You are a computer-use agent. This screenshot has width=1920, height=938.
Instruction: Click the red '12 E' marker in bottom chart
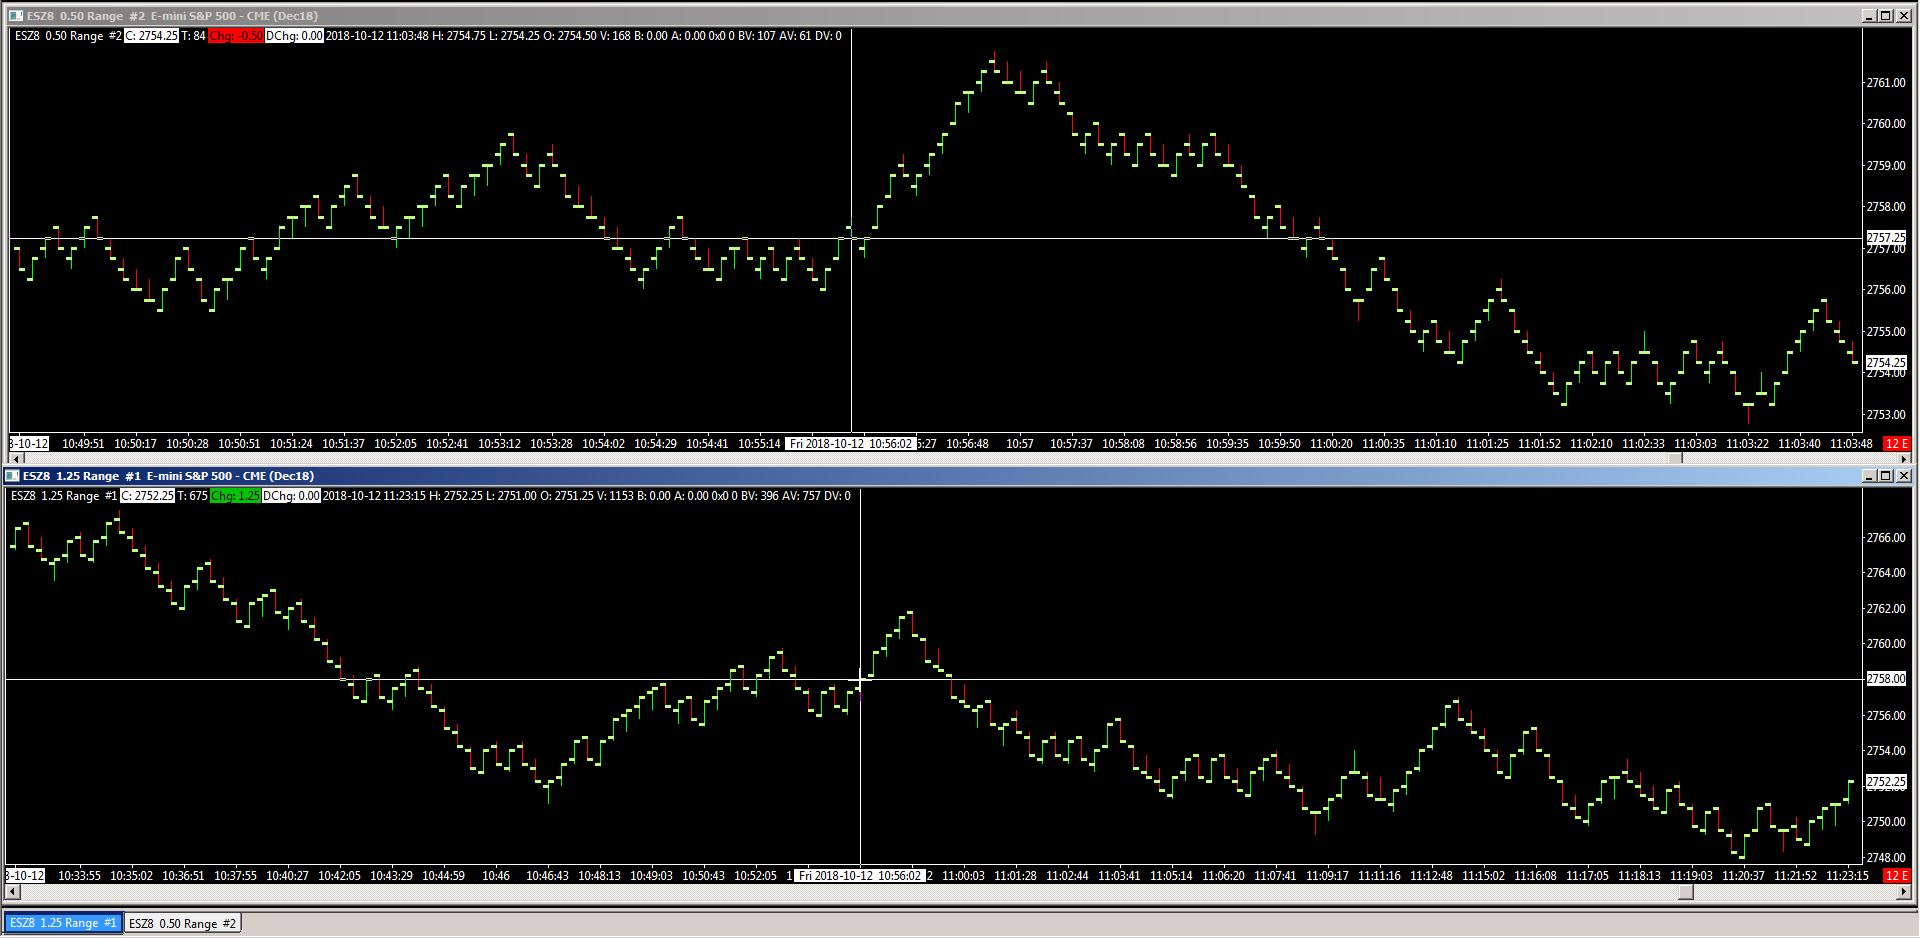point(1897,876)
